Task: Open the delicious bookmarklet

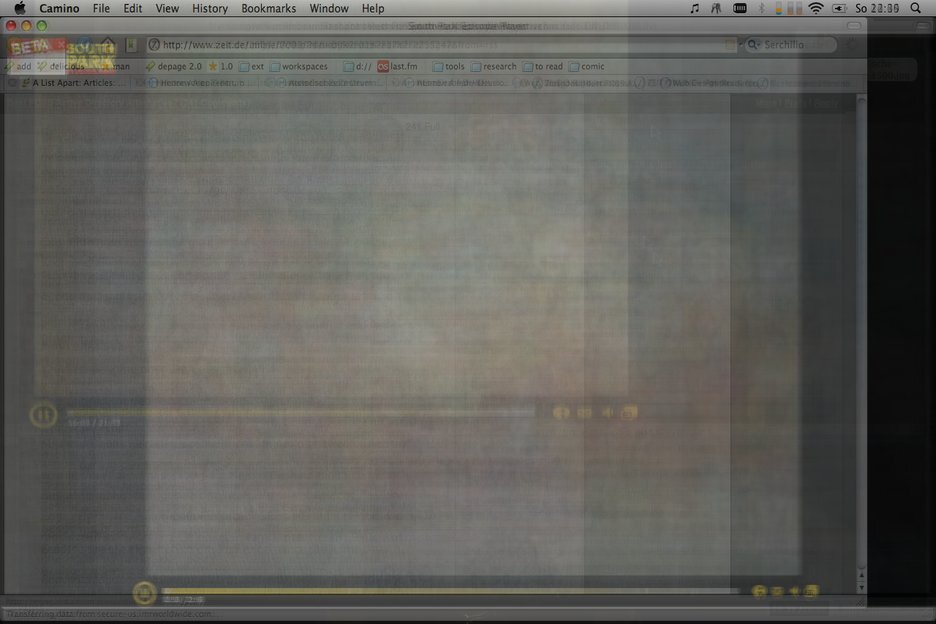Action: point(61,66)
